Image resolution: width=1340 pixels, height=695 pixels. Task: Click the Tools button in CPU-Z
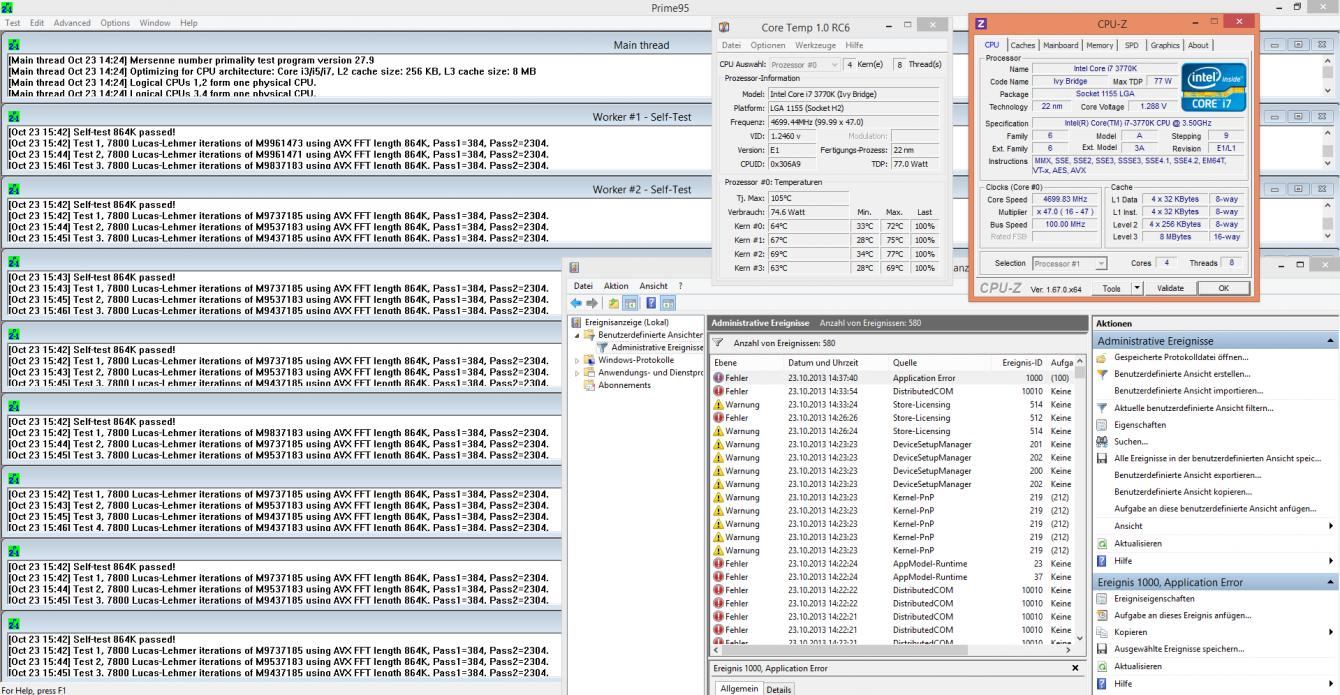pos(1110,288)
